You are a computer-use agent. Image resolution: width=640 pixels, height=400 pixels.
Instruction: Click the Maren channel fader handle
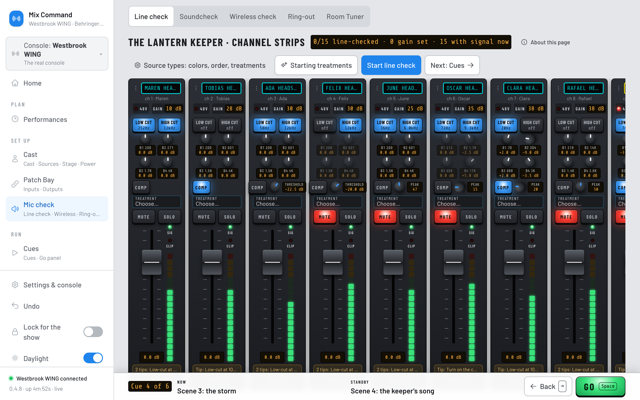click(x=151, y=262)
